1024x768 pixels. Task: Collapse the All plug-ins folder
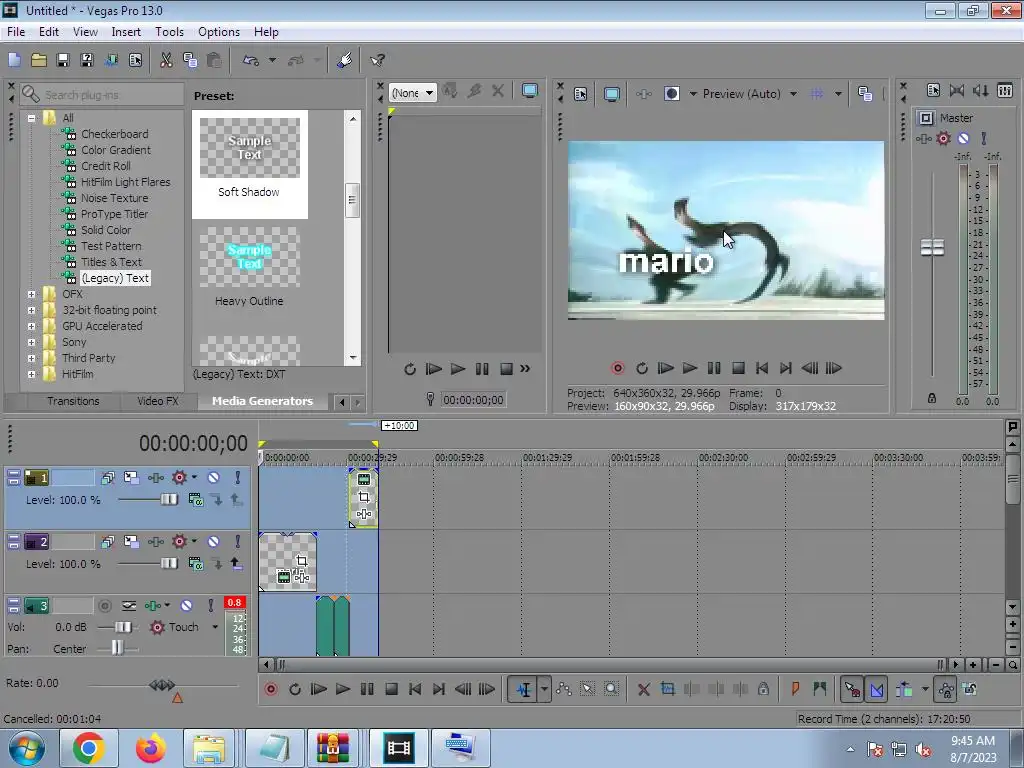tap(31, 118)
